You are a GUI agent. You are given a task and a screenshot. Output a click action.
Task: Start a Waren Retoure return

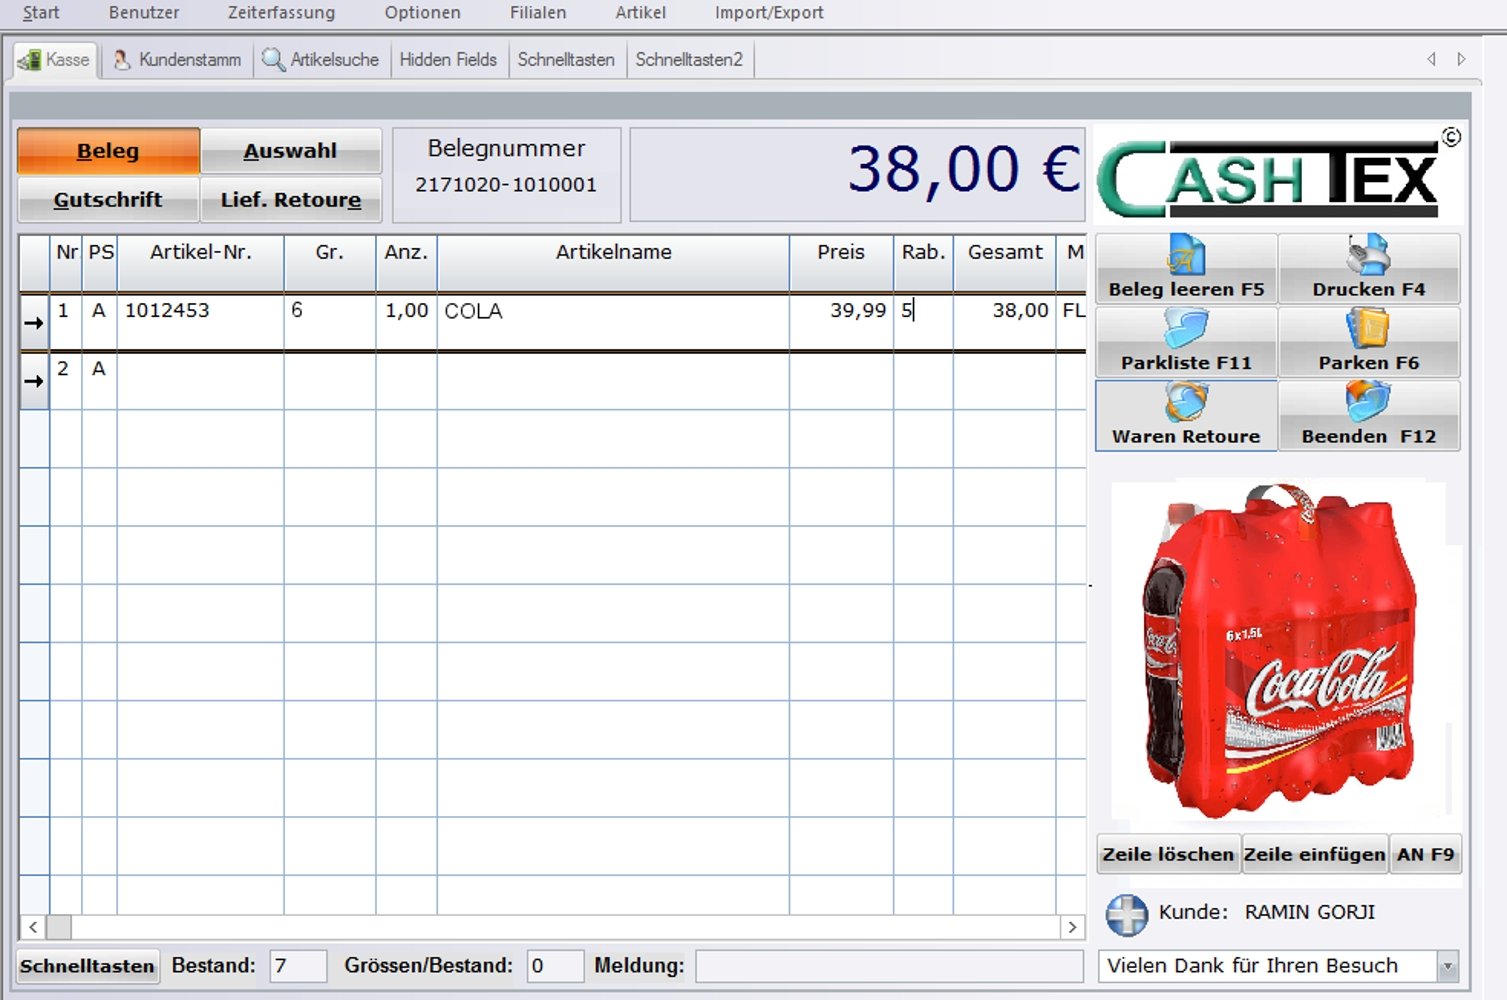[1186, 415]
